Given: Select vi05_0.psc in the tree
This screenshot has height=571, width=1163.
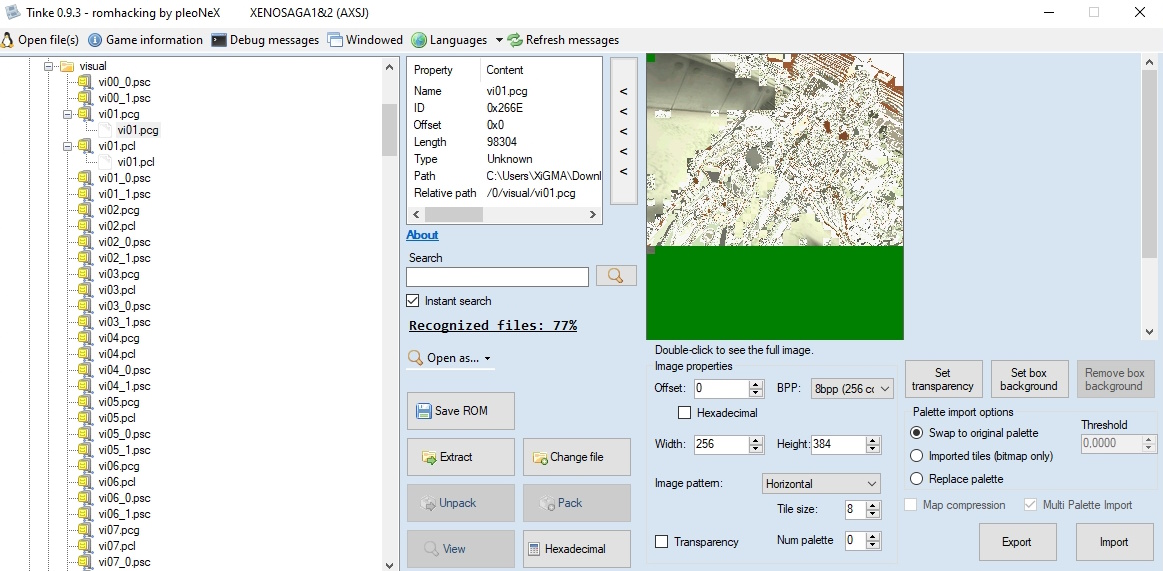Looking at the screenshot, I should coord(124,434).
